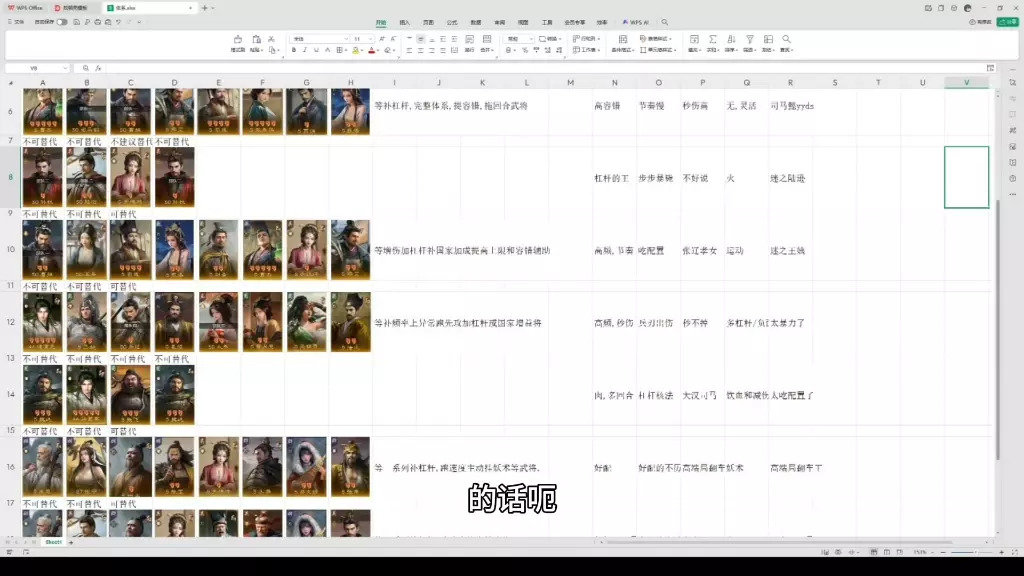Viewport: 1024px width, 576px height.
Task: Click the Filter funnel icon
Action: point(750,40)
